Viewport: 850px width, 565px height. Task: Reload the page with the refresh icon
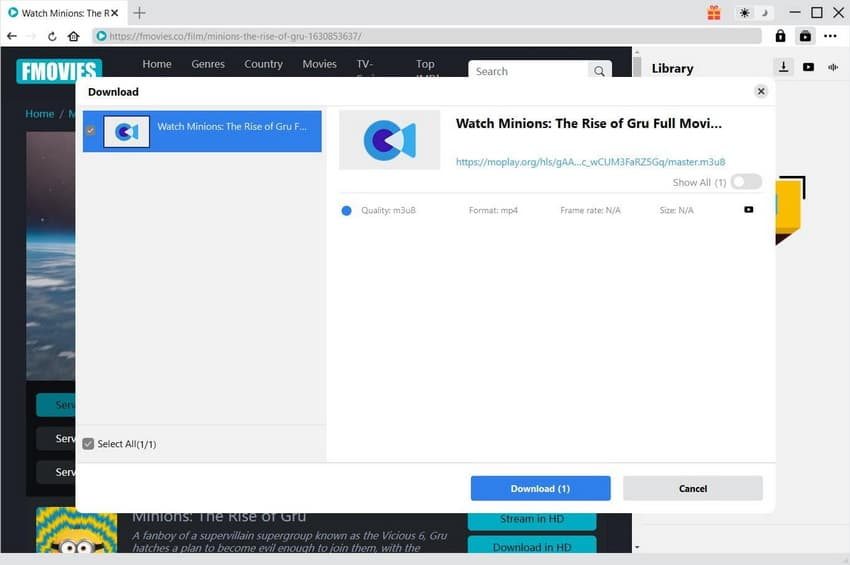click(52, 36)
